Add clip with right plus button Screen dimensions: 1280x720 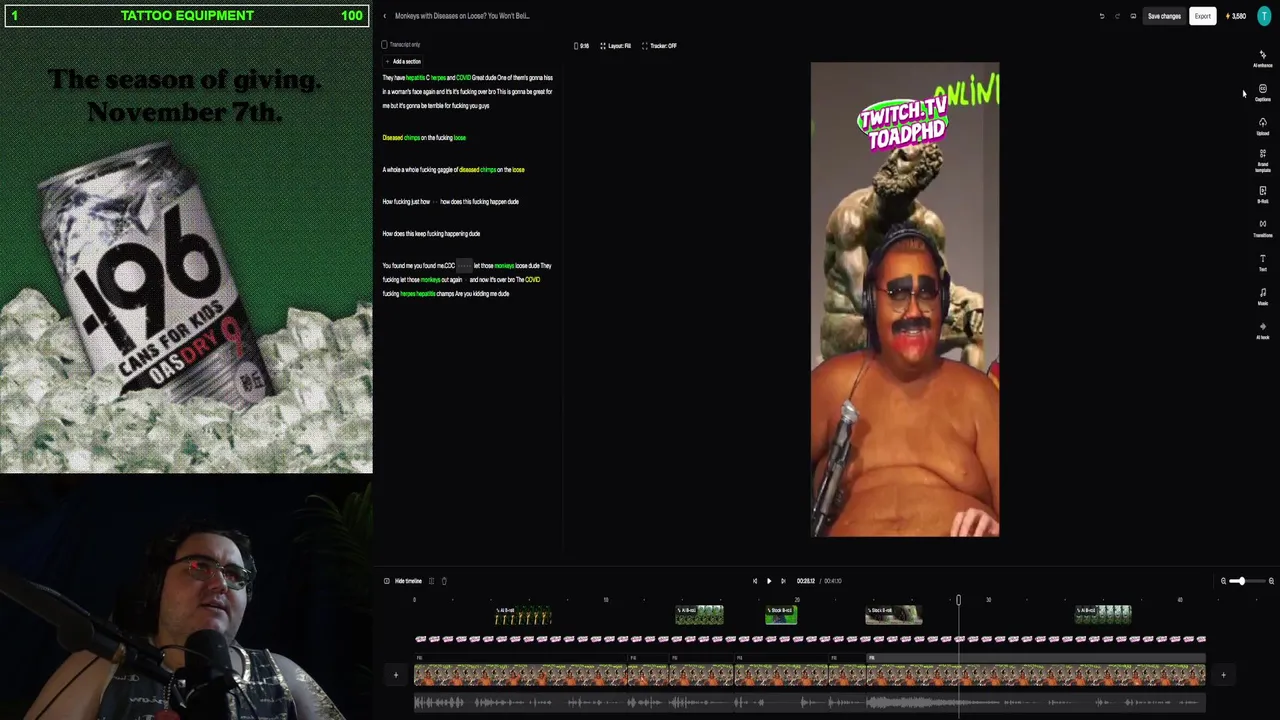tap(1223, 675)
